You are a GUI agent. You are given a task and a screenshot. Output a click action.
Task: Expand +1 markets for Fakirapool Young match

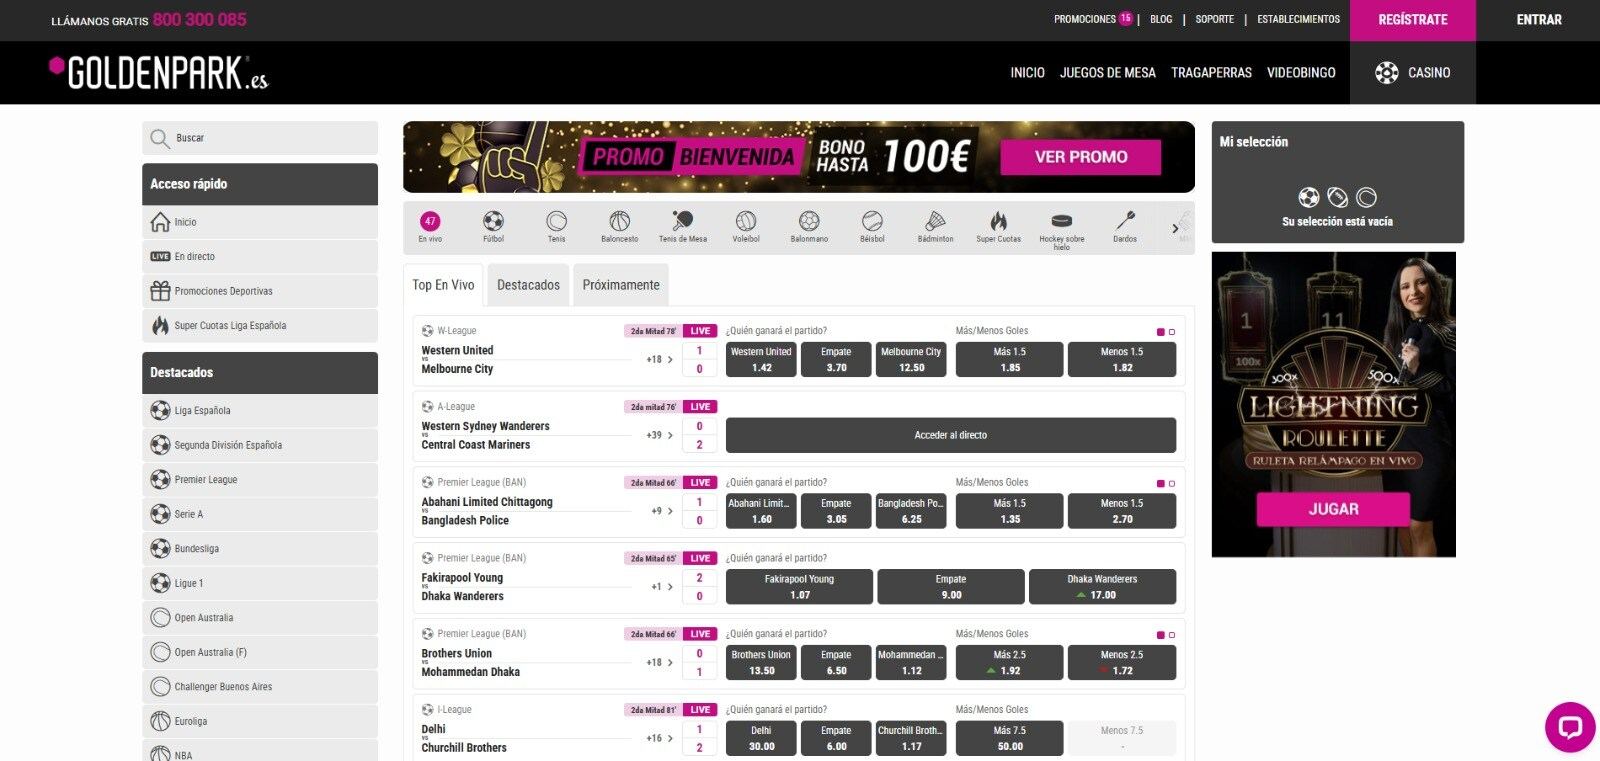[x=662, y=587]
